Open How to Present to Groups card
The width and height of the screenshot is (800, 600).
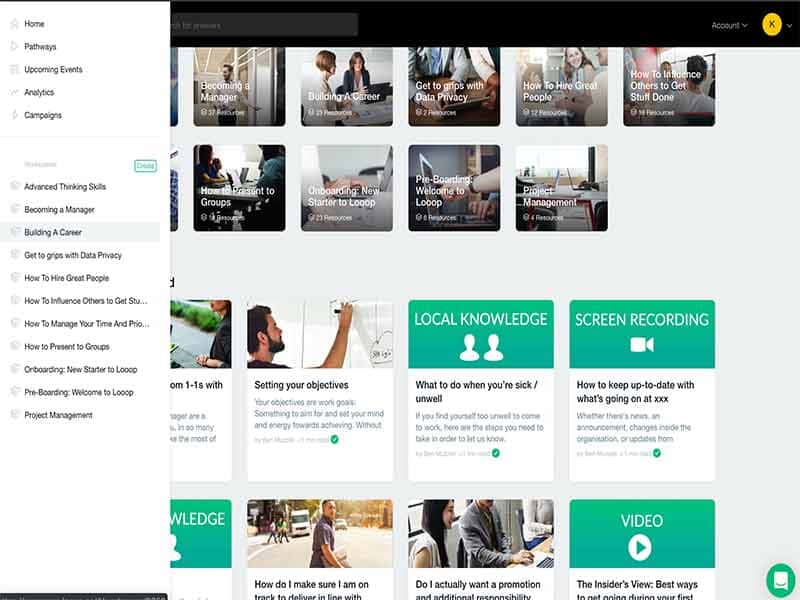click(x=239, y=188)
